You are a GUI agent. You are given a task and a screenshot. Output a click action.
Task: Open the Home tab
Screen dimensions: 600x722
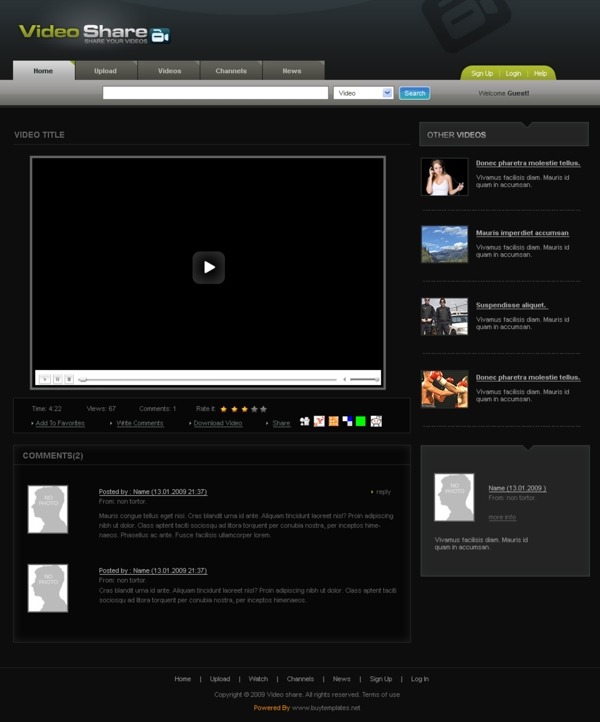coord(43,71)
